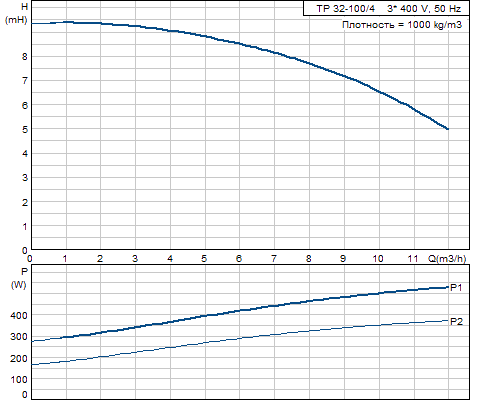Click the 2 tick on the H axis
Image resolution: width=500 pixels, height=400 pixels.
pos(25,202)
